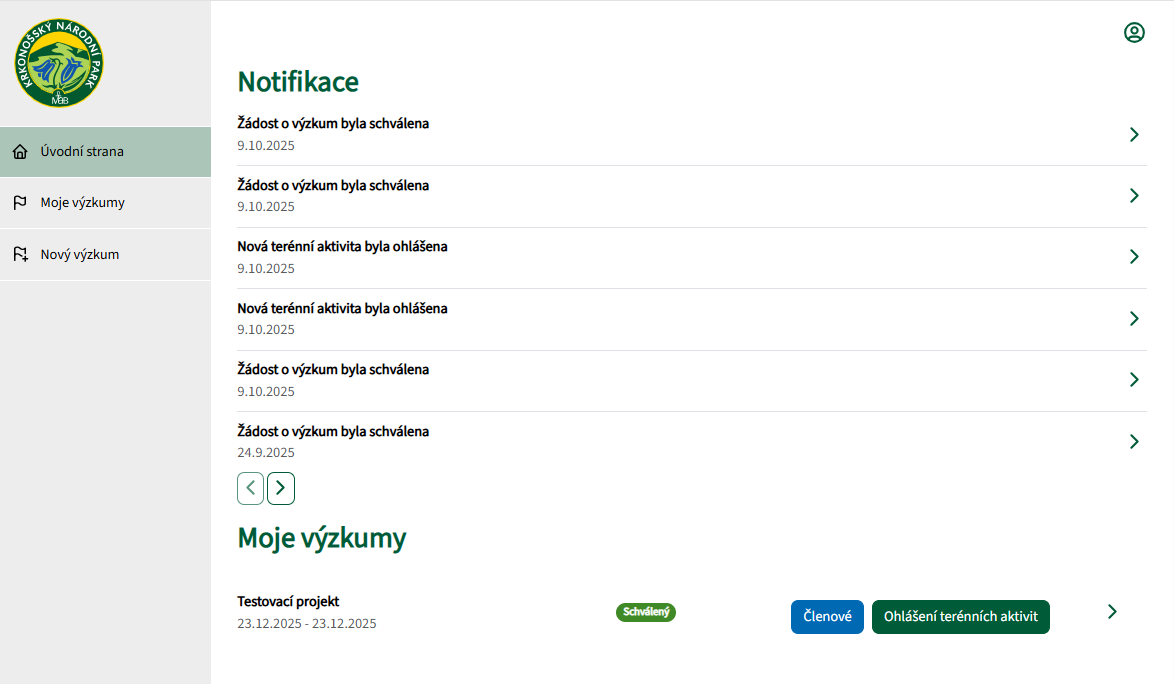Click the Členové button
The image size is (1174, 684).
point(827,617)
